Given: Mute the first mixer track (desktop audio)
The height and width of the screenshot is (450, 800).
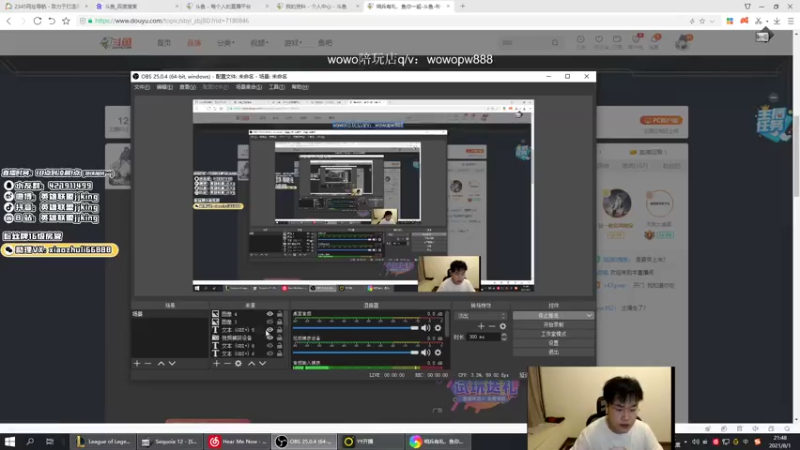Looking at the screenshot, I should click(426, 328).
